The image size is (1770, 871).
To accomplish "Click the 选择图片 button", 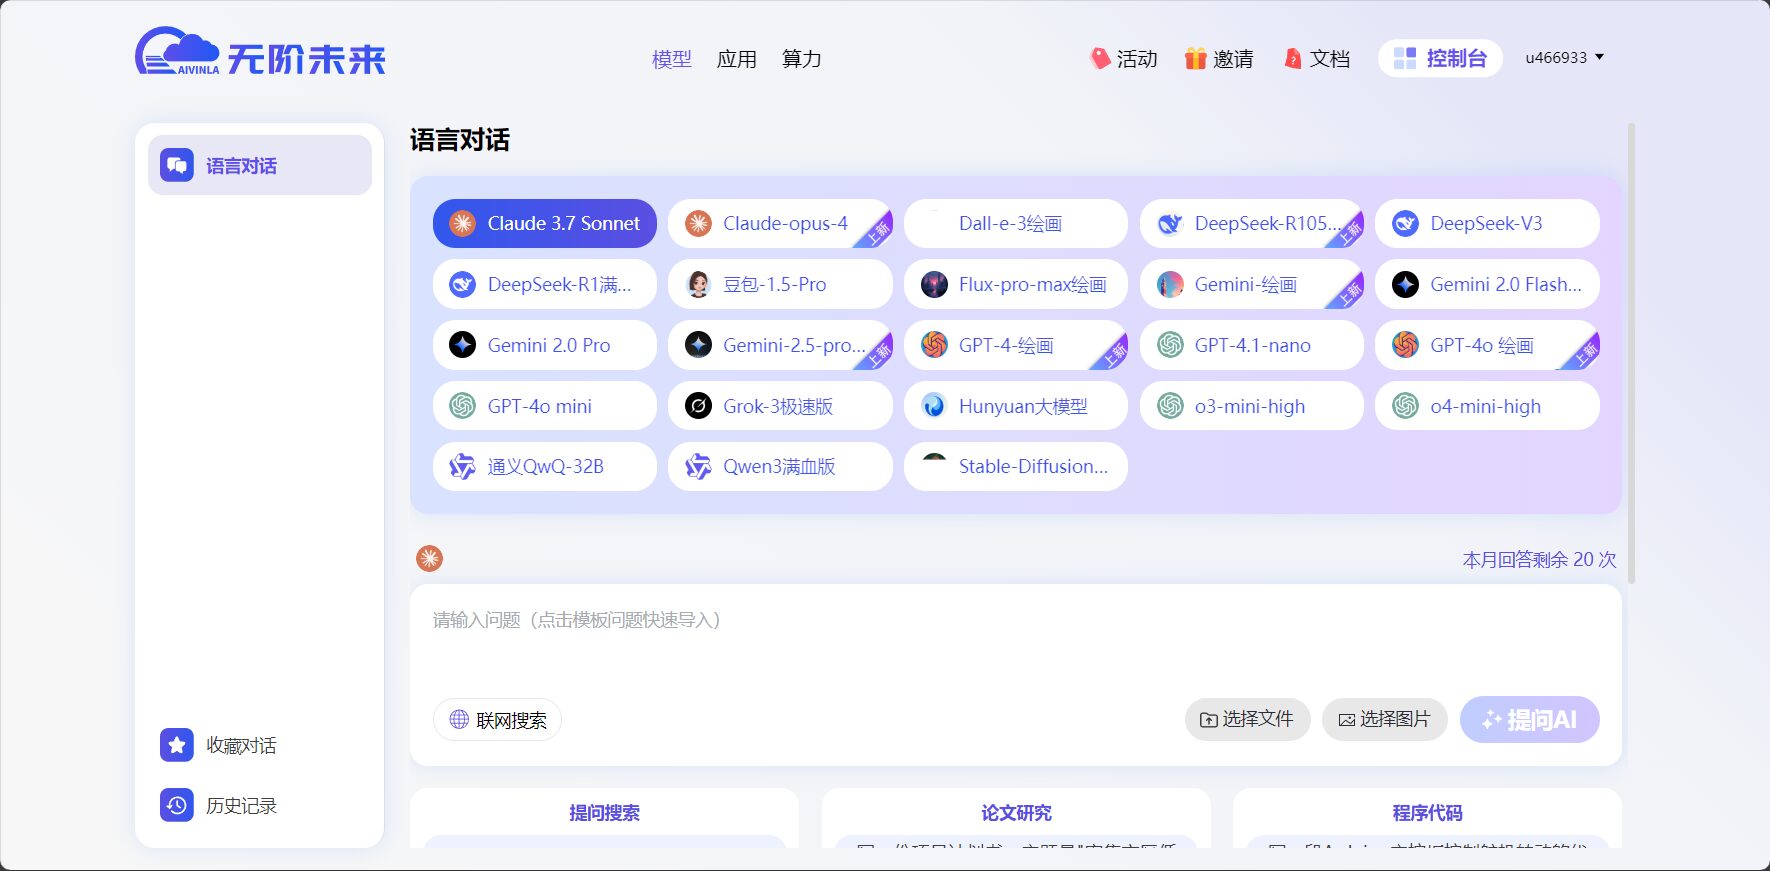I will tap(1385, 720).
